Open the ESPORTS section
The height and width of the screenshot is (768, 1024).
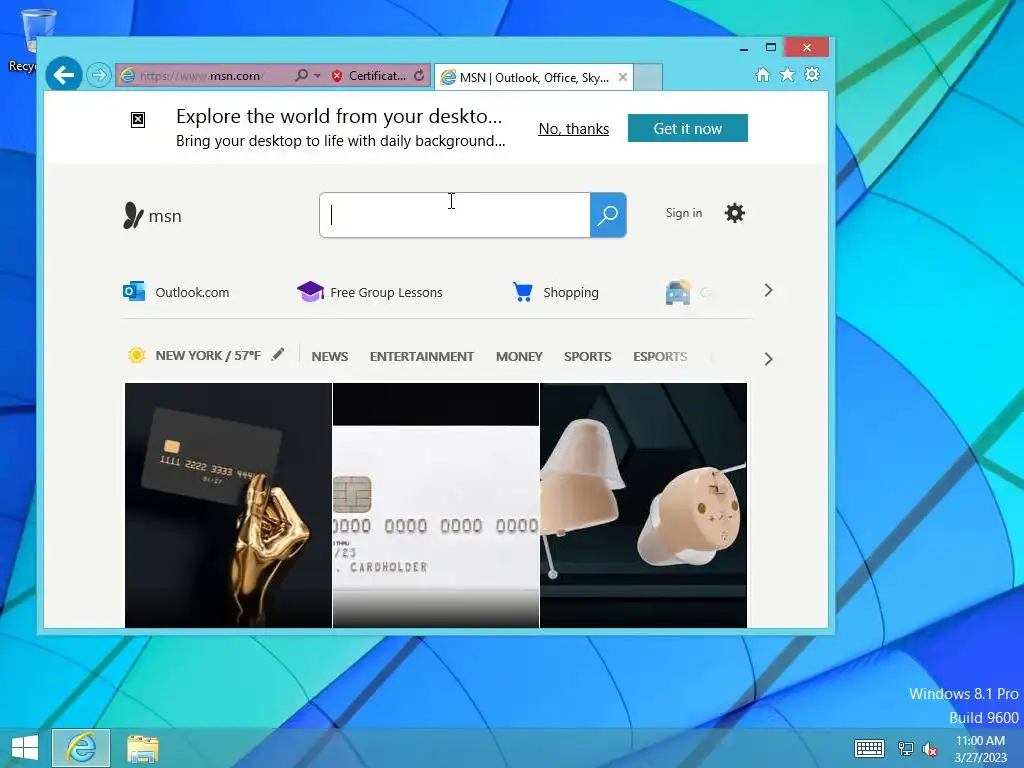click(660, 357)
